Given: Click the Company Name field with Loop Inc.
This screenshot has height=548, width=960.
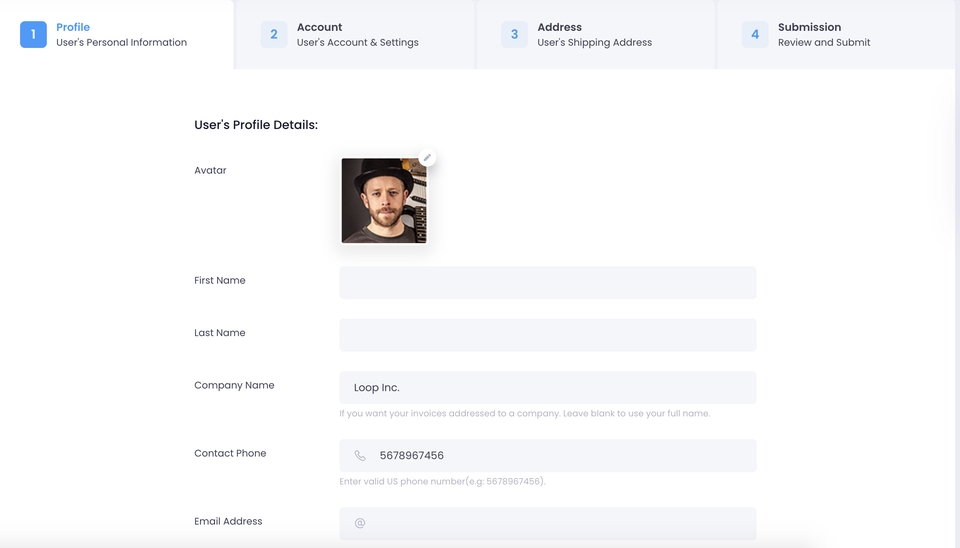Looking at the screenshot, I should pyautogui.click(x=548, y=388).
